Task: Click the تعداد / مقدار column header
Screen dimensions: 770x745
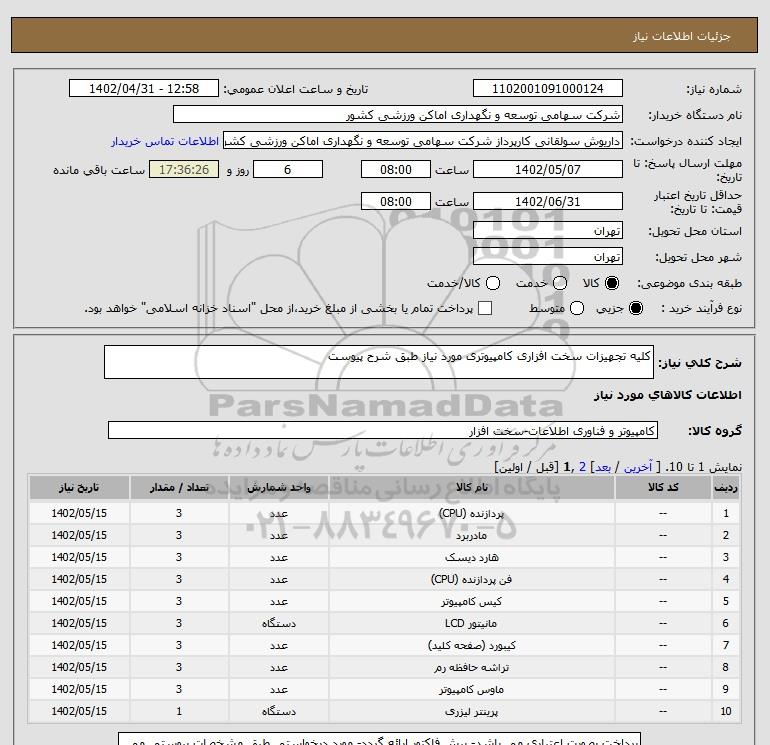Action: pyautogui.click(x=179, y=487)
